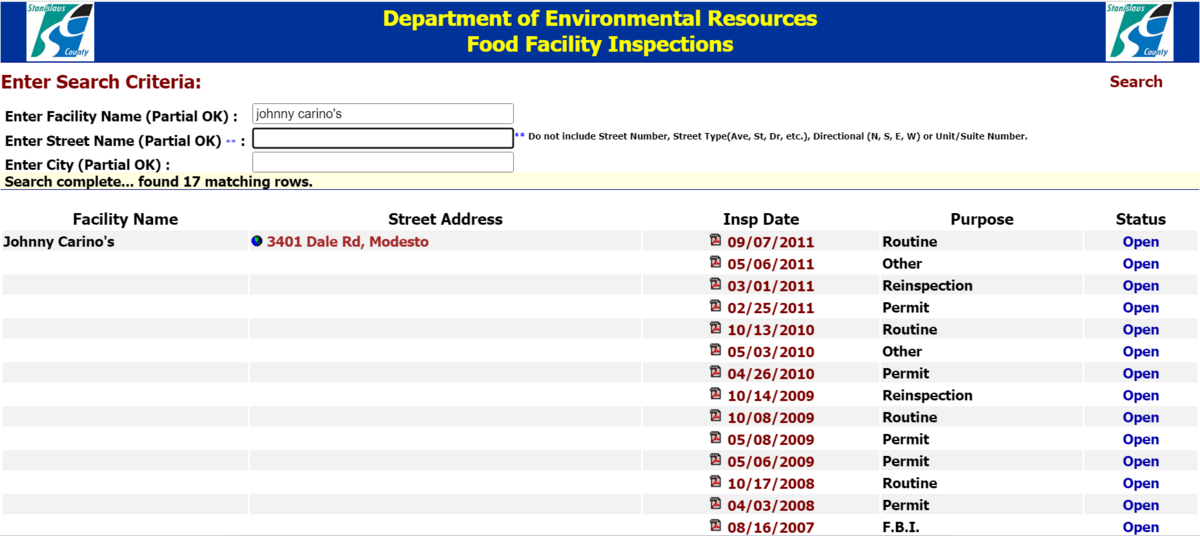The image size is (1200, 536).
Task: Open PDF icon for 05/06/2009 inspection
Action: point(715,460)
